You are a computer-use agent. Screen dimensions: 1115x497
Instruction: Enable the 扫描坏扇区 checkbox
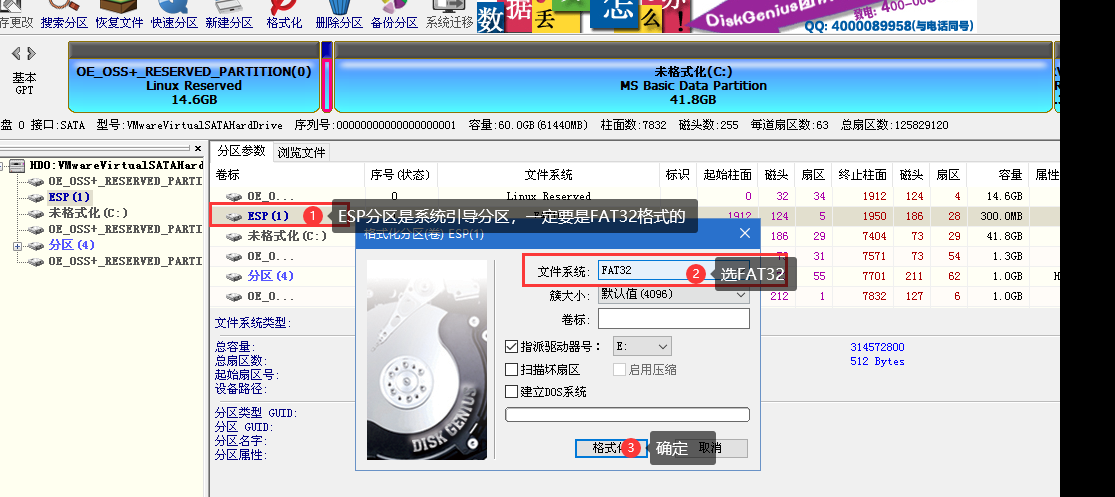[x=511, y=370]
